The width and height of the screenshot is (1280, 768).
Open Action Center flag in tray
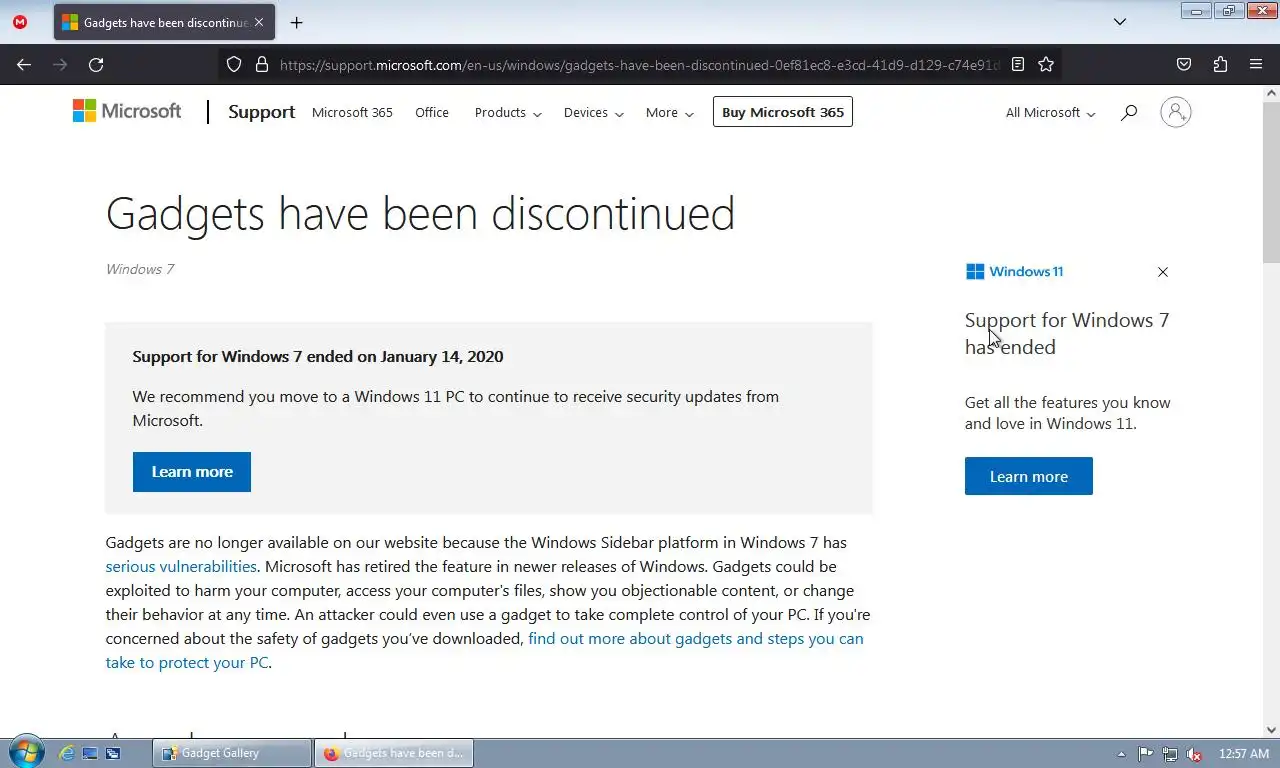pos(1146,754)
